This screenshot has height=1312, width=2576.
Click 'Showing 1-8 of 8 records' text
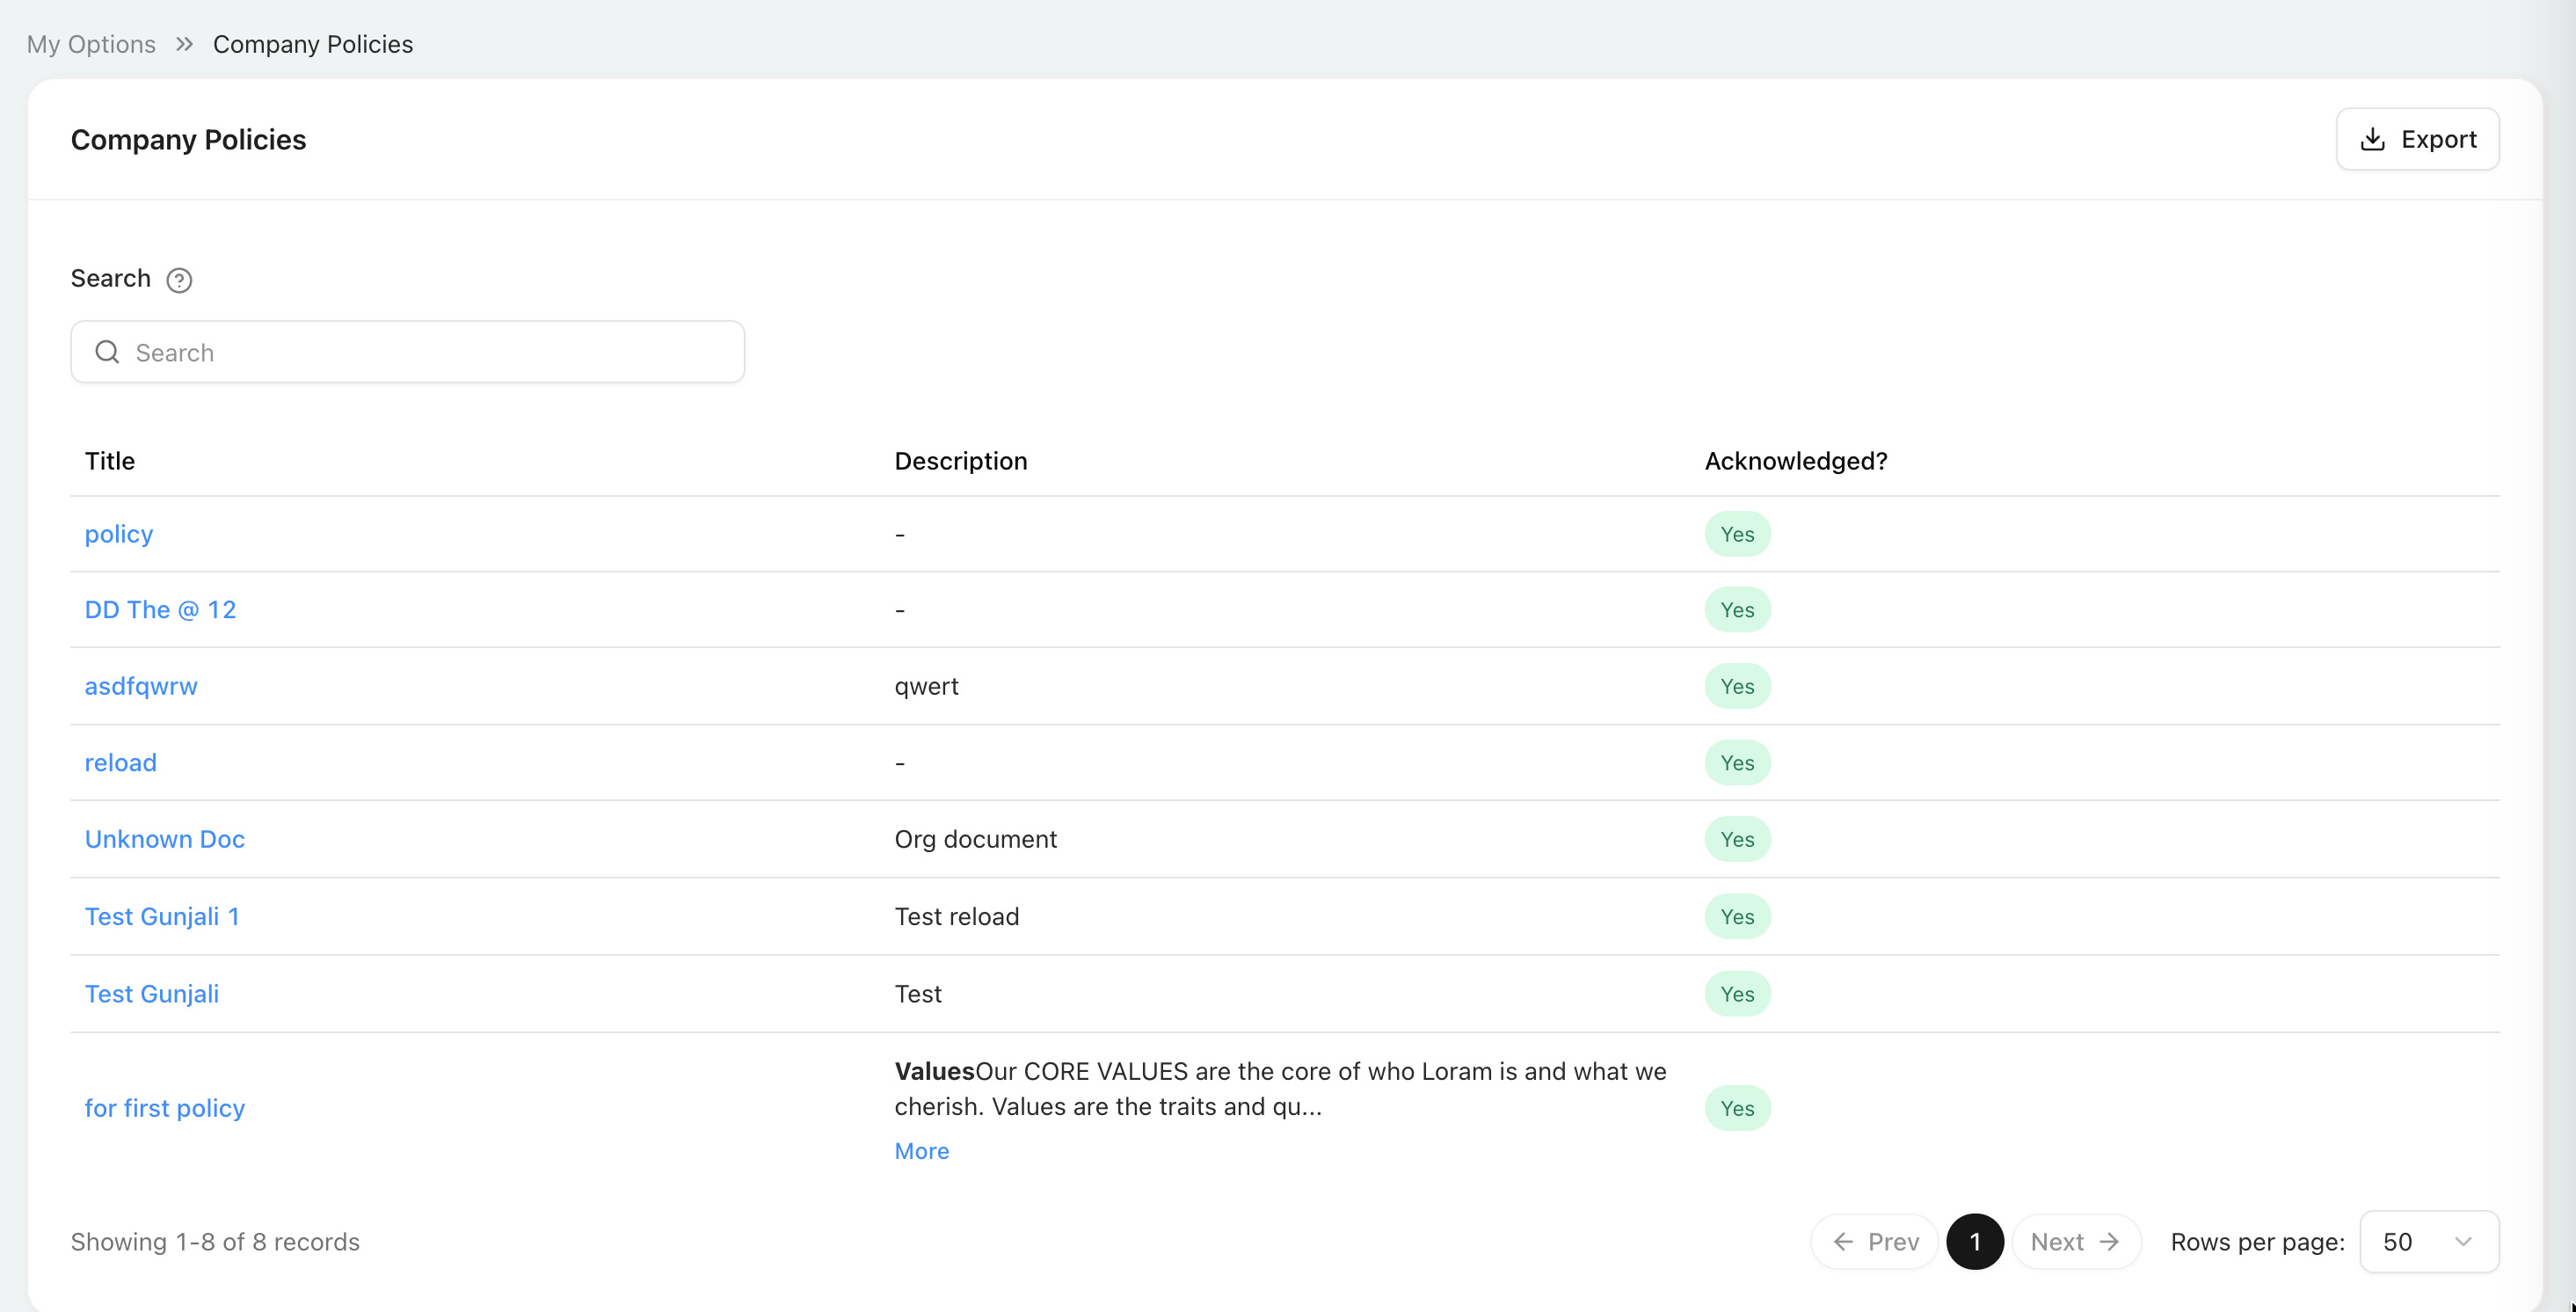pos(215,1242)
